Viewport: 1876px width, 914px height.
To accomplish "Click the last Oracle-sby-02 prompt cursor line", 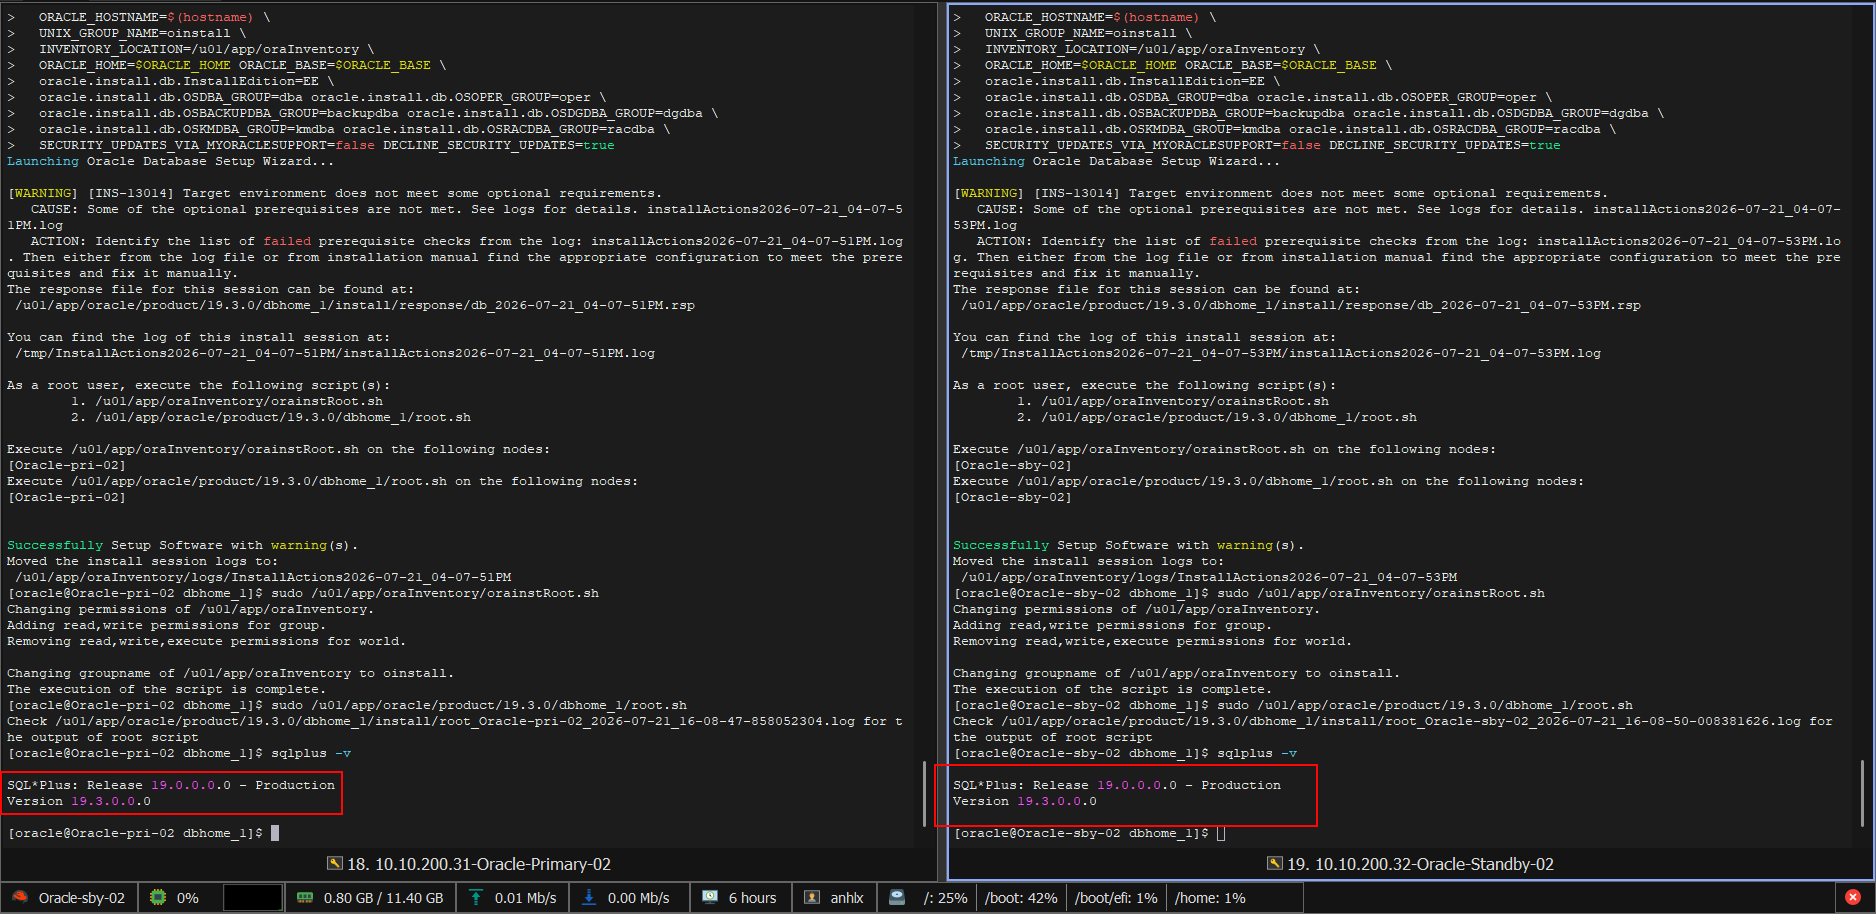I will [x=1089, y=833].
